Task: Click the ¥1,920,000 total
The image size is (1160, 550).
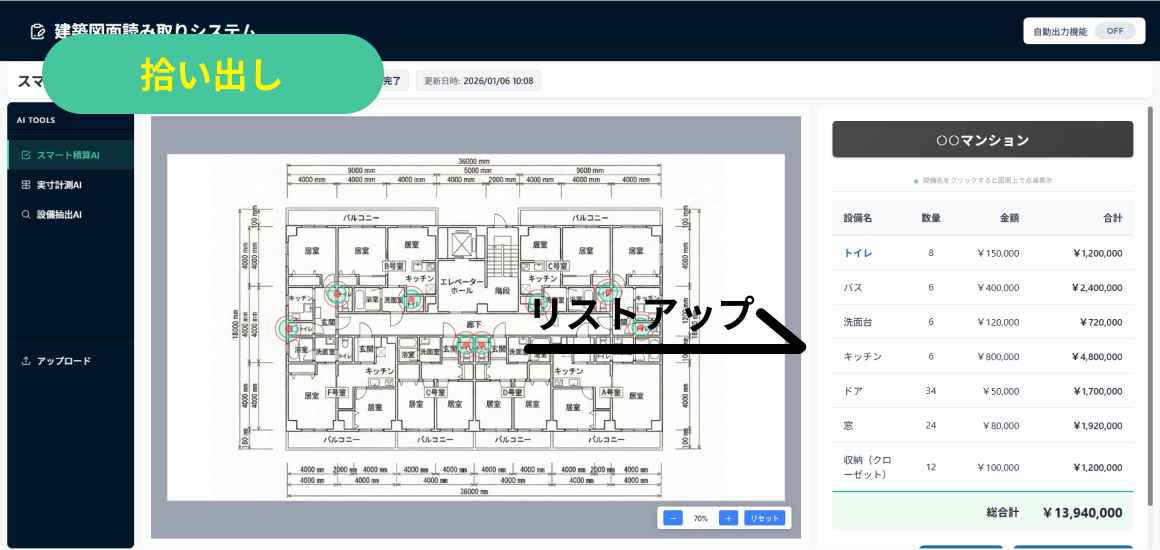Action: (x=1098, y=426)
